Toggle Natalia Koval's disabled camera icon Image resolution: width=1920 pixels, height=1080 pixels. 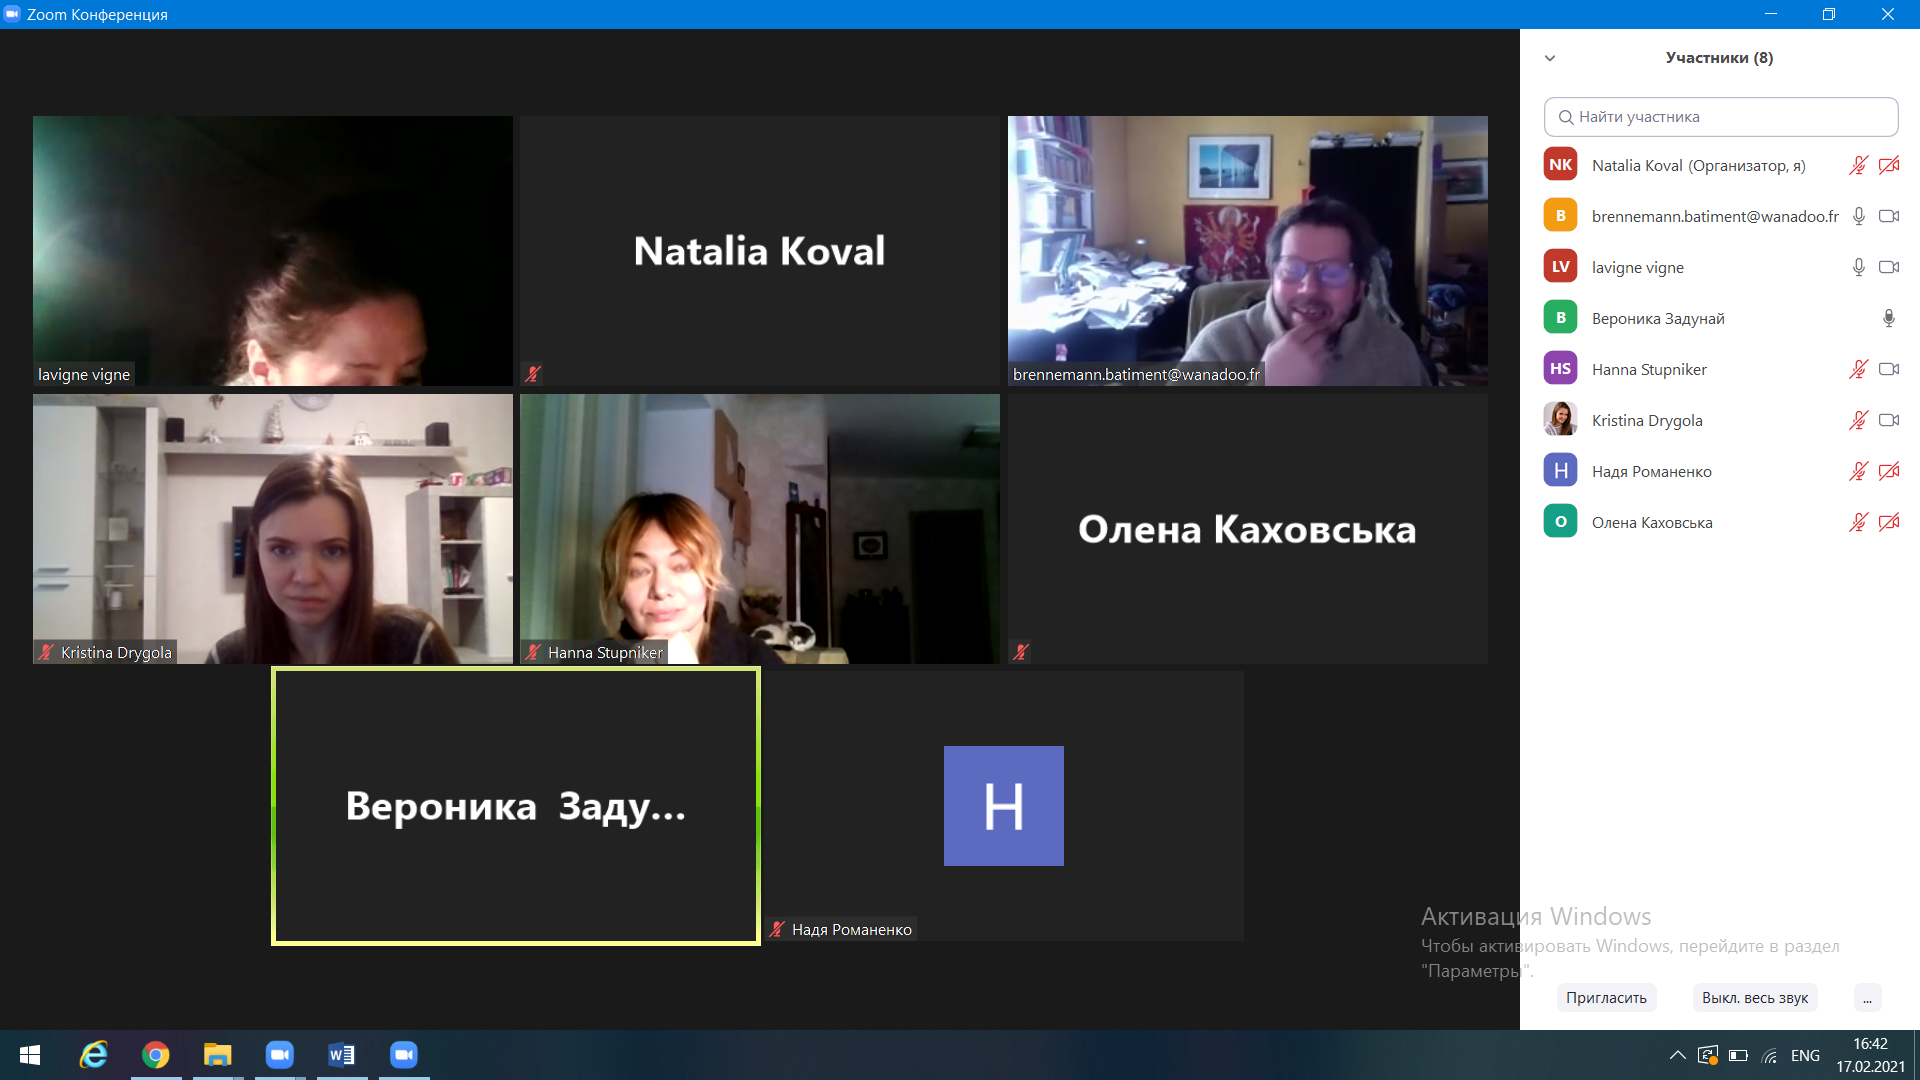click(x=1889, y=165)
